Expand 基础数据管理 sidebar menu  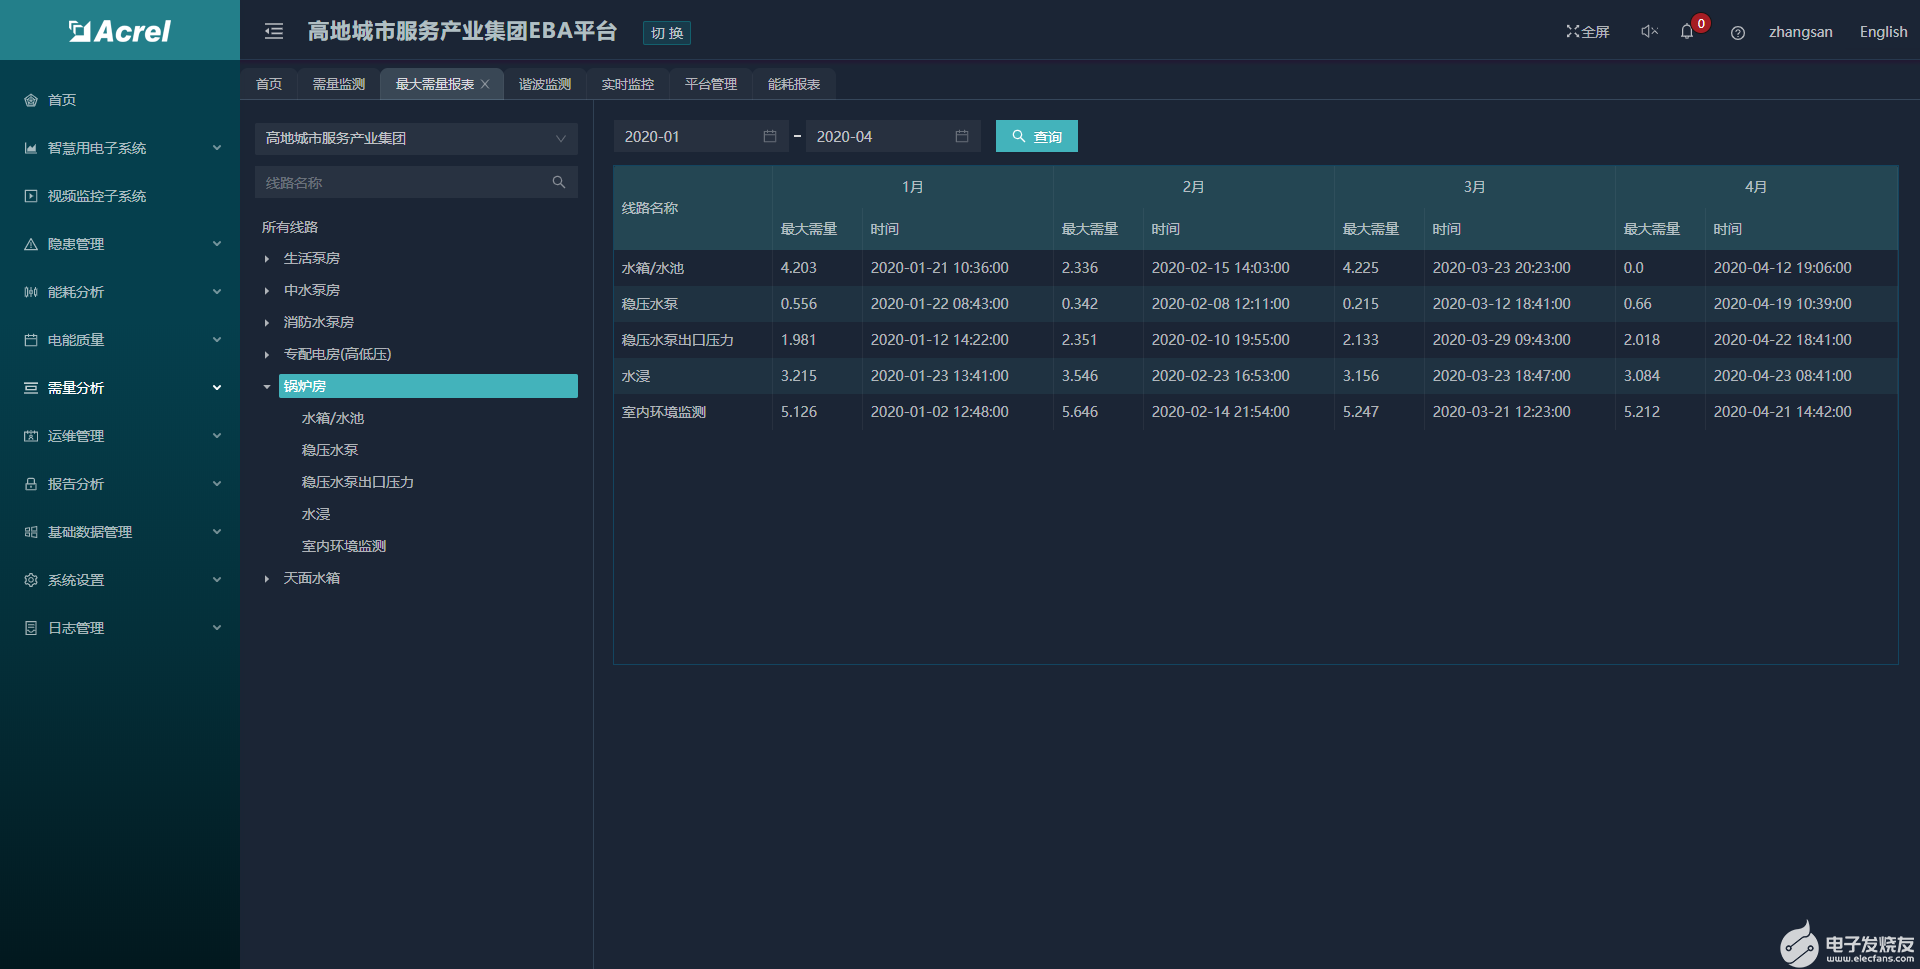pos(120,532)
